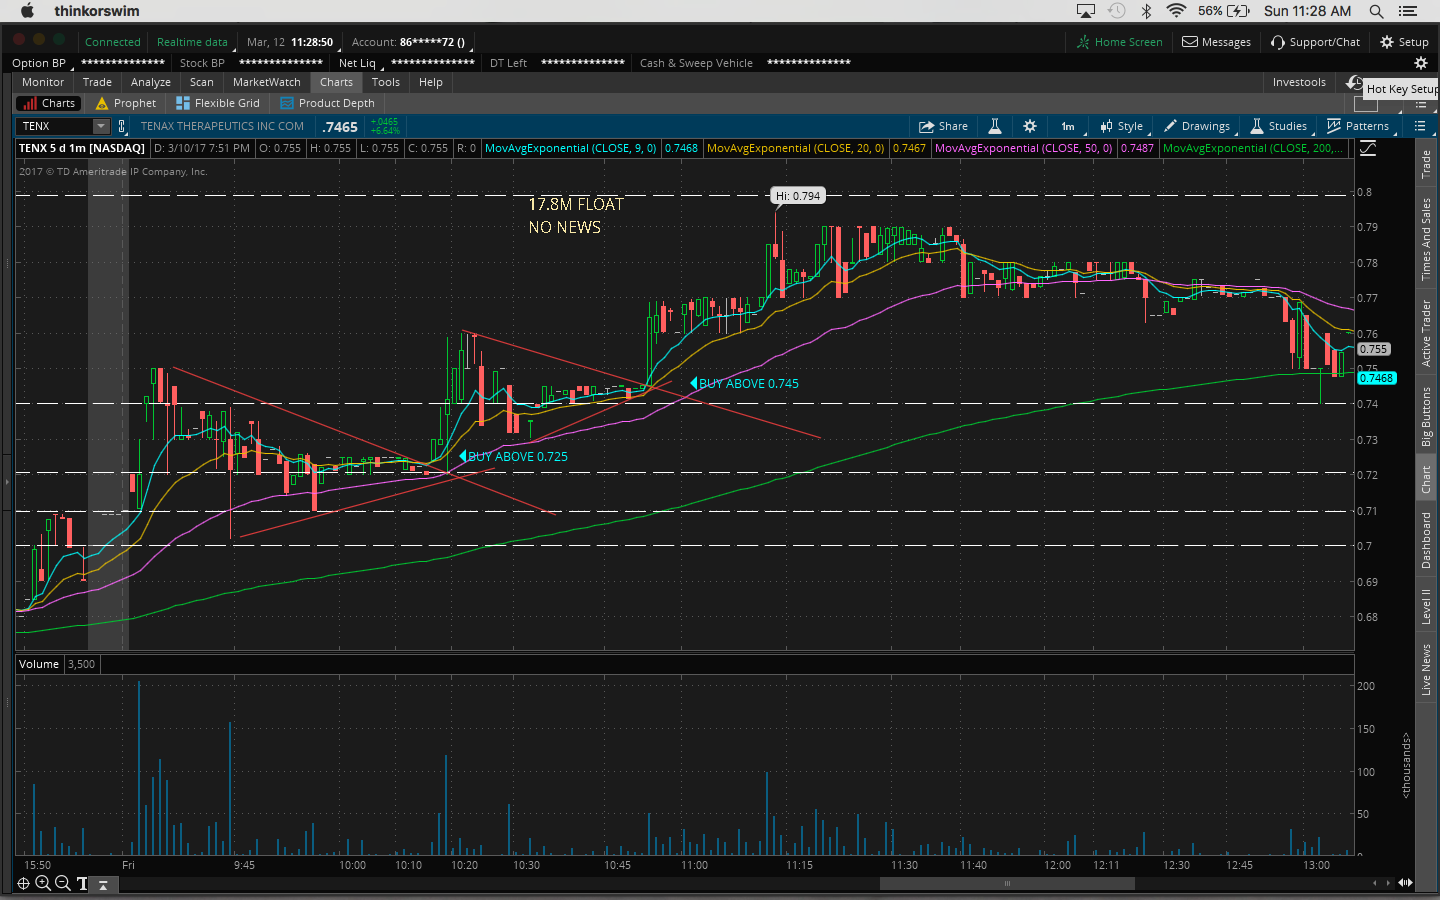Click the horizontal chart scrollbar thumb

[1007, 883]
